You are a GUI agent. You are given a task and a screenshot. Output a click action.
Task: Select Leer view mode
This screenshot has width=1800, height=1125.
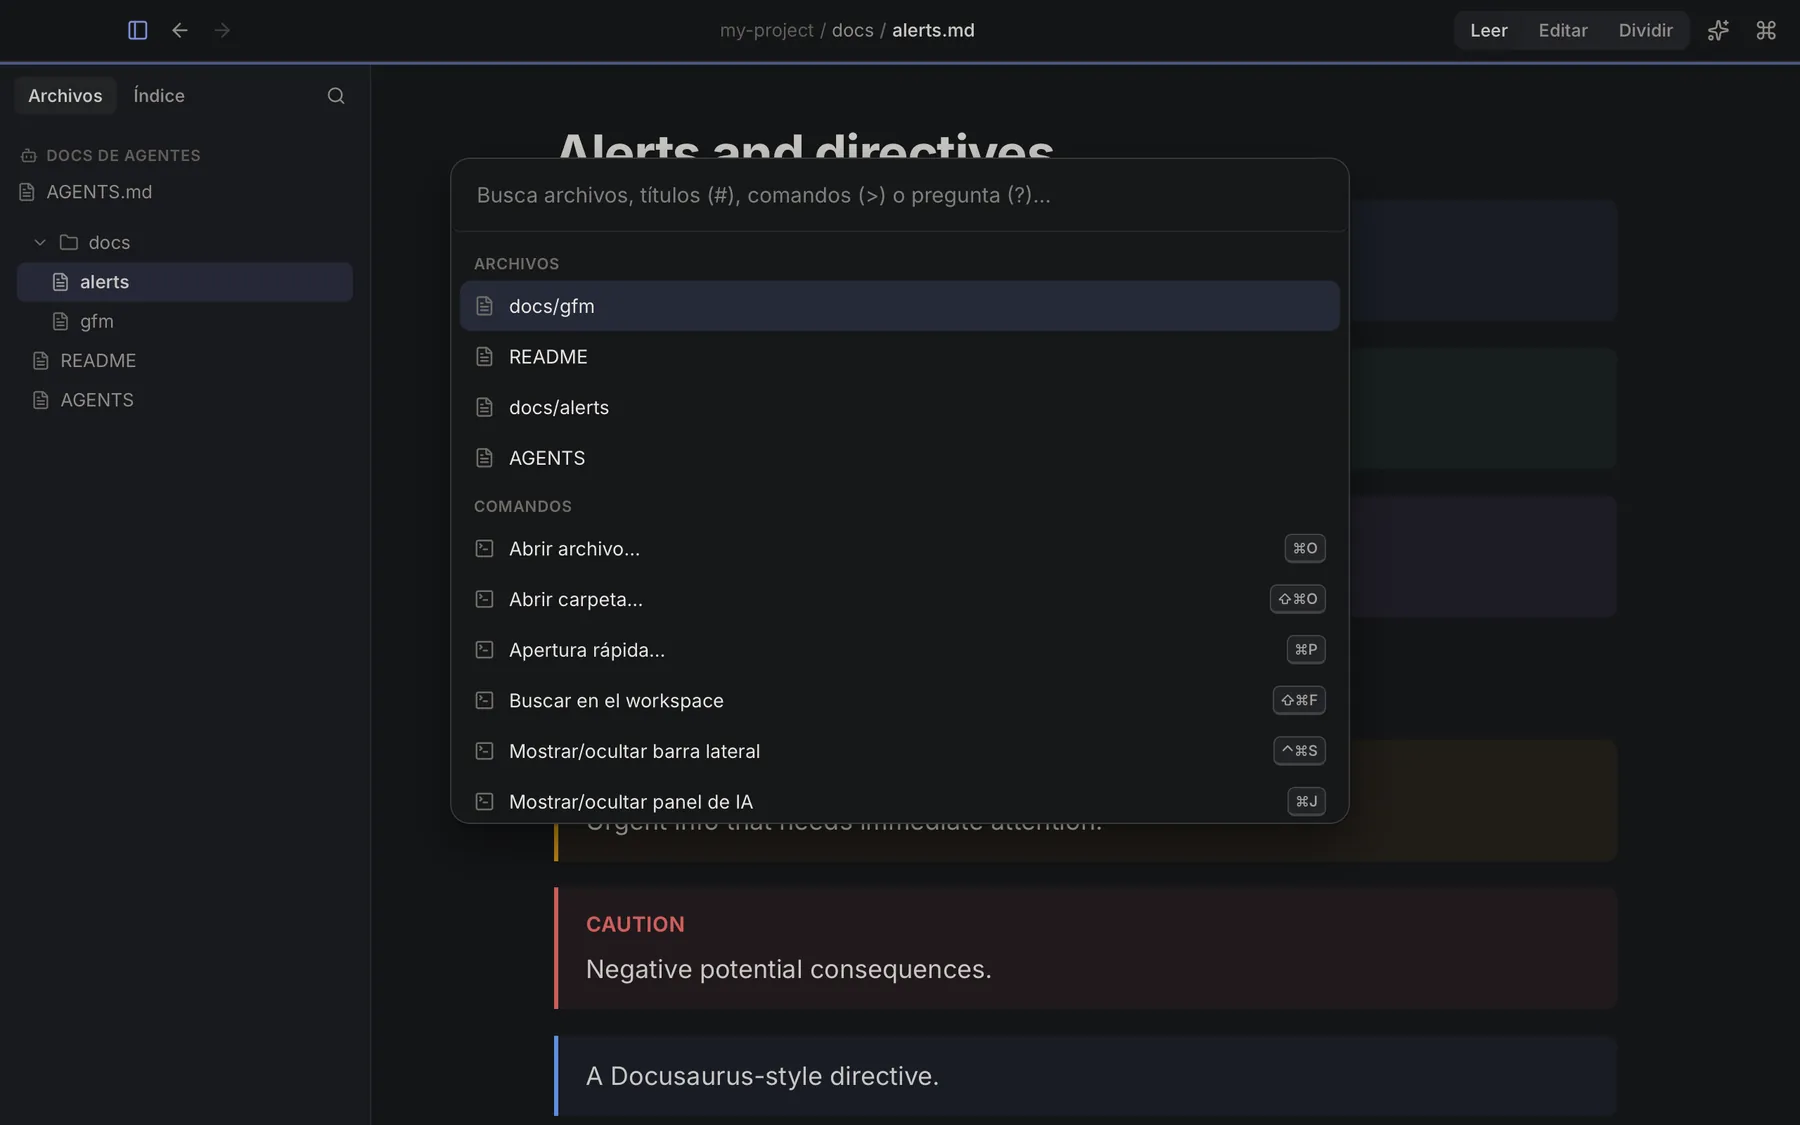click(1488, 30)
